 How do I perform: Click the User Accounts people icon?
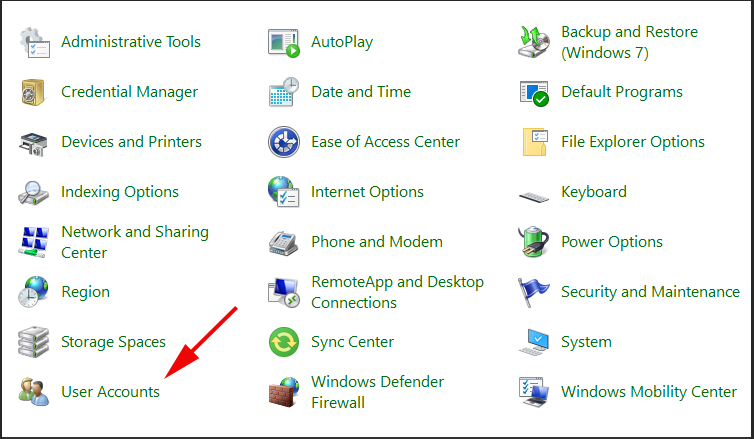[x=34, y=392]
